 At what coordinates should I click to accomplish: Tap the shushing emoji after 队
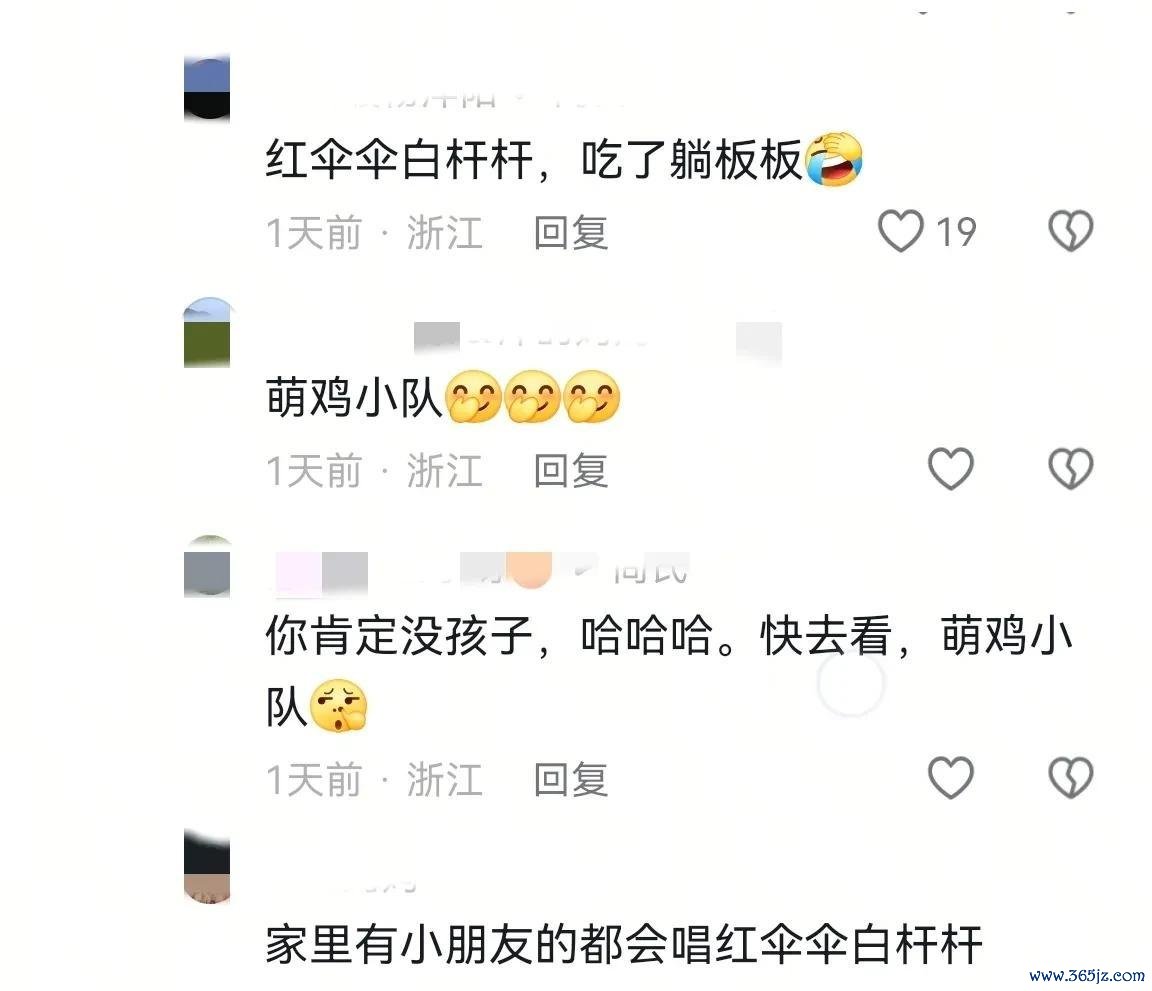coord(338,706)
